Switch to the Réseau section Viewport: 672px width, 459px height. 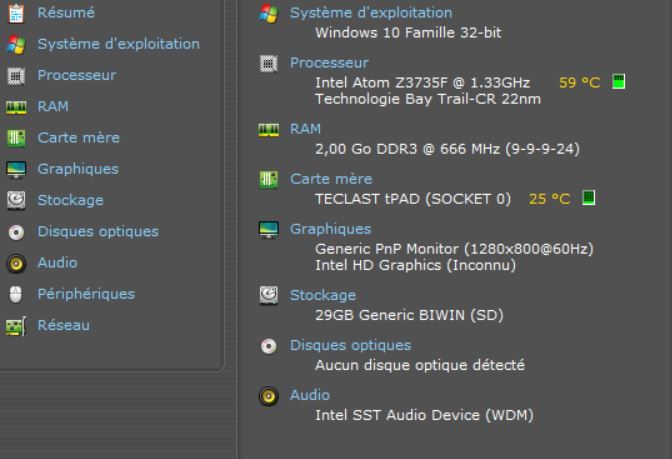coord(63,325)
